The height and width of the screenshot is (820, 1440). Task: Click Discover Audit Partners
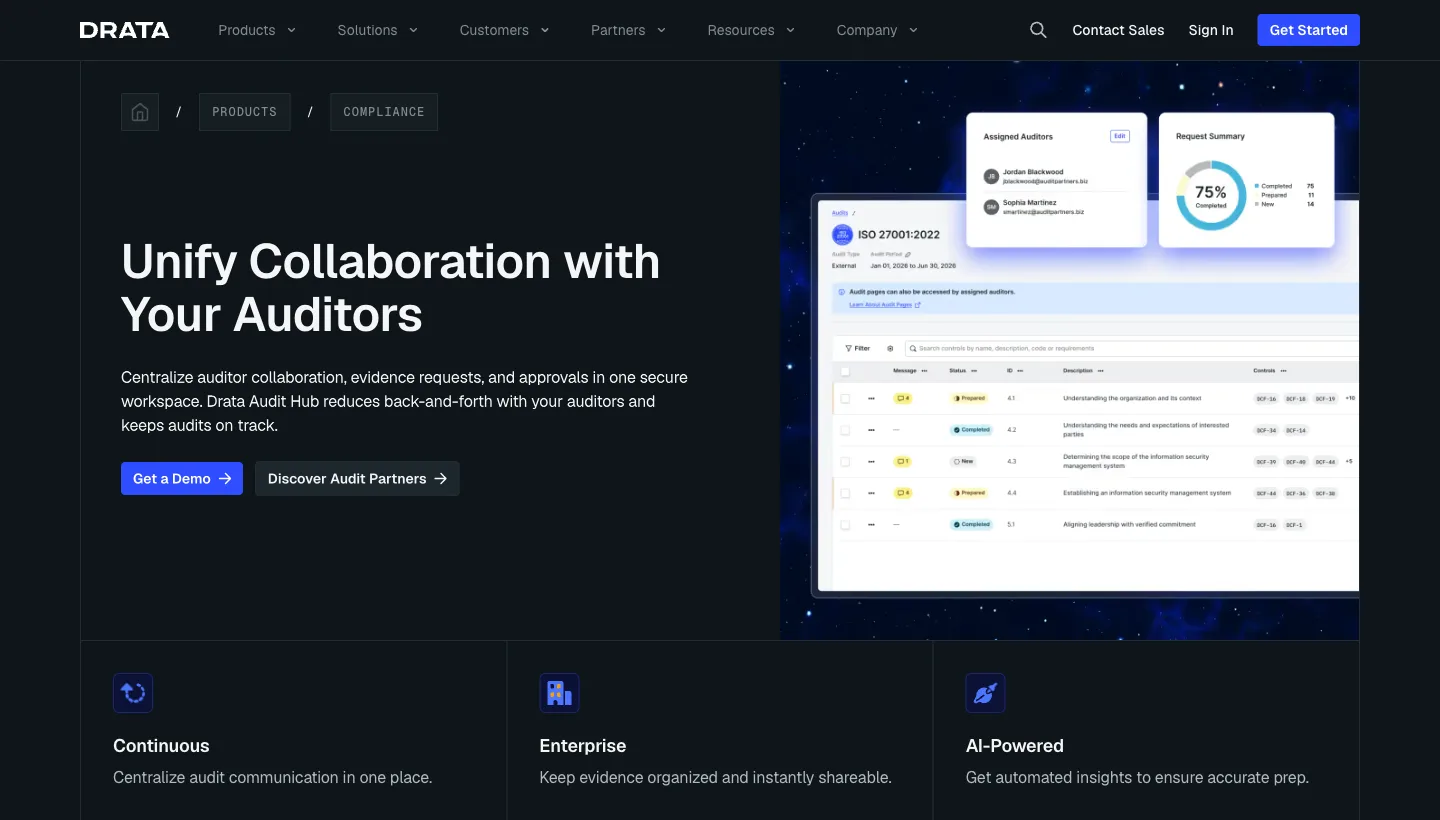pos(357,478)
